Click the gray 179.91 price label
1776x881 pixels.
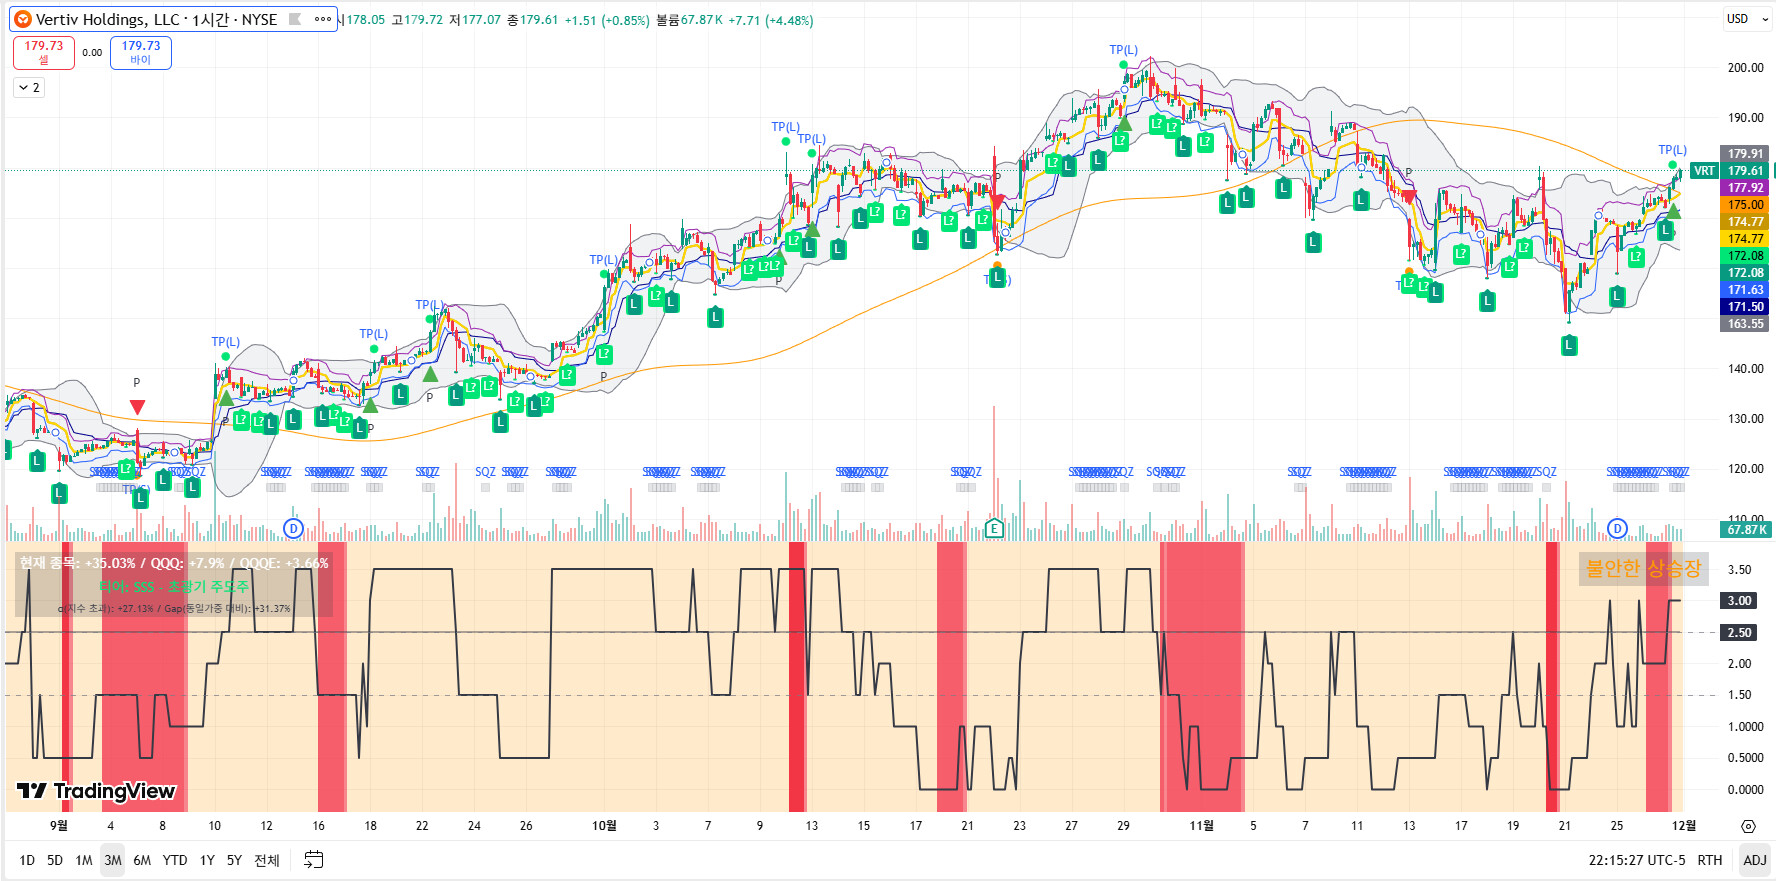1746,154
